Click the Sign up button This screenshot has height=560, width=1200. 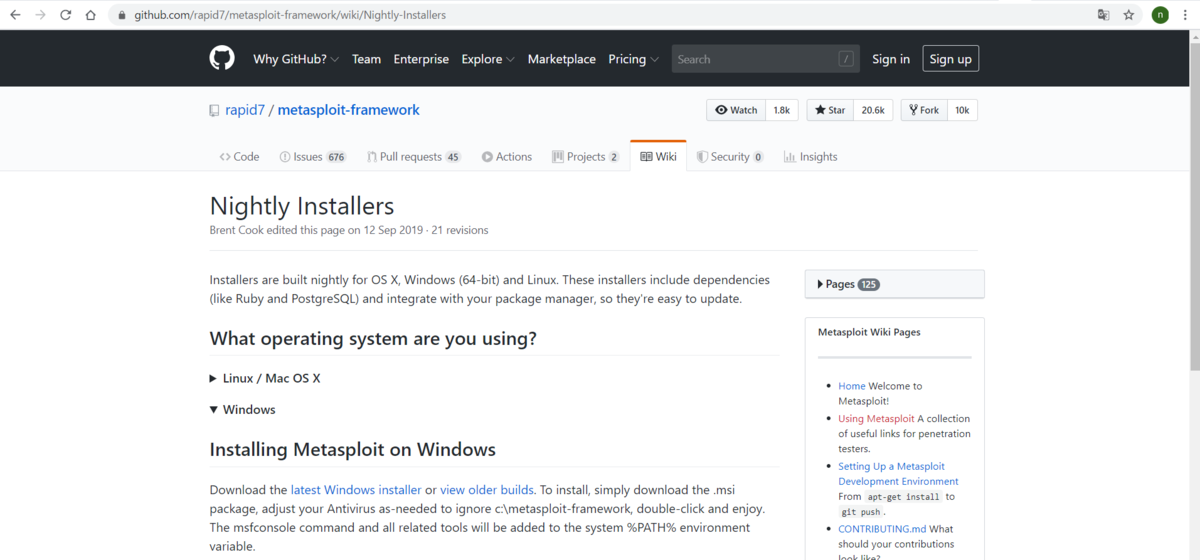950,59
